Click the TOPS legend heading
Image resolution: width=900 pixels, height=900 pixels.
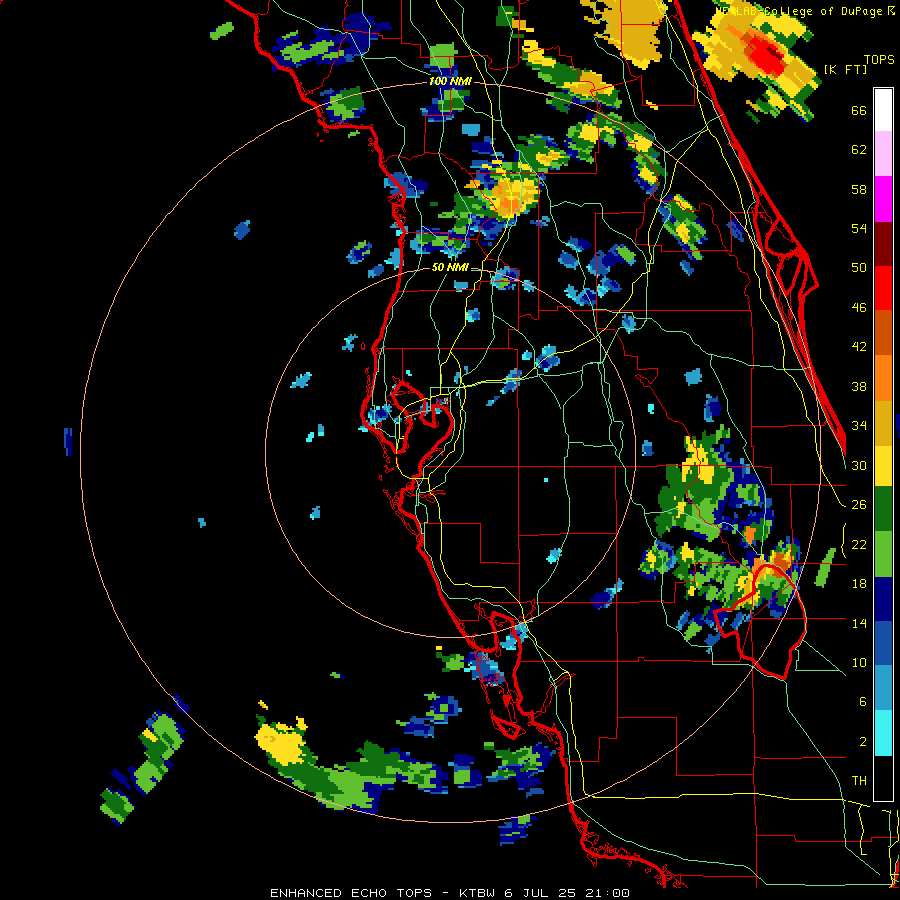(x=879, y=60)
